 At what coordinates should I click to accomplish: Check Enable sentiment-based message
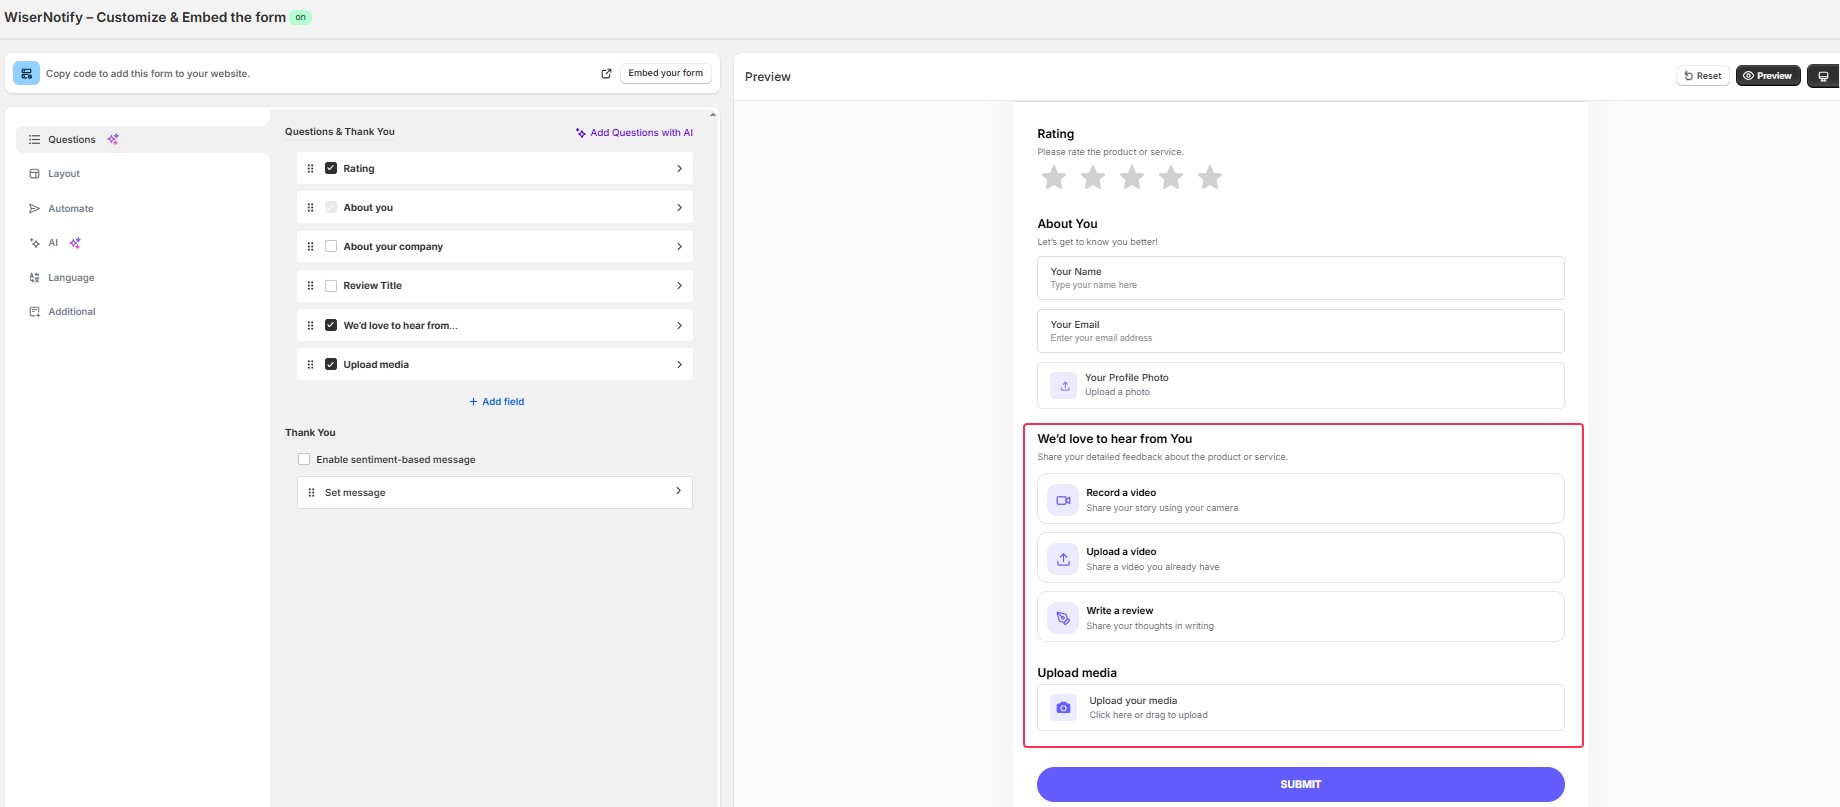[304, 460]
